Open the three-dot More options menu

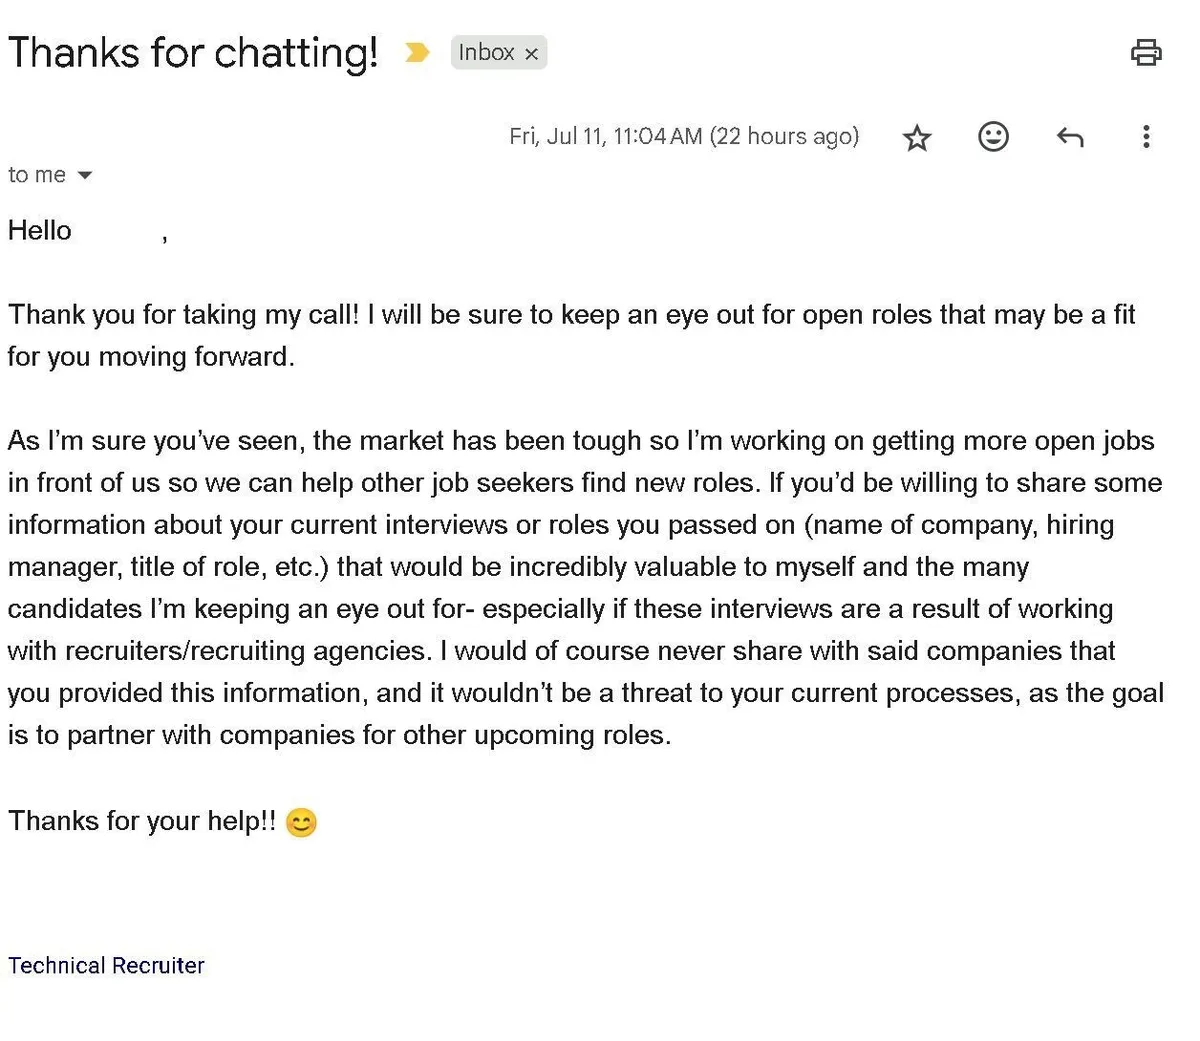(x=1146, y=137)
